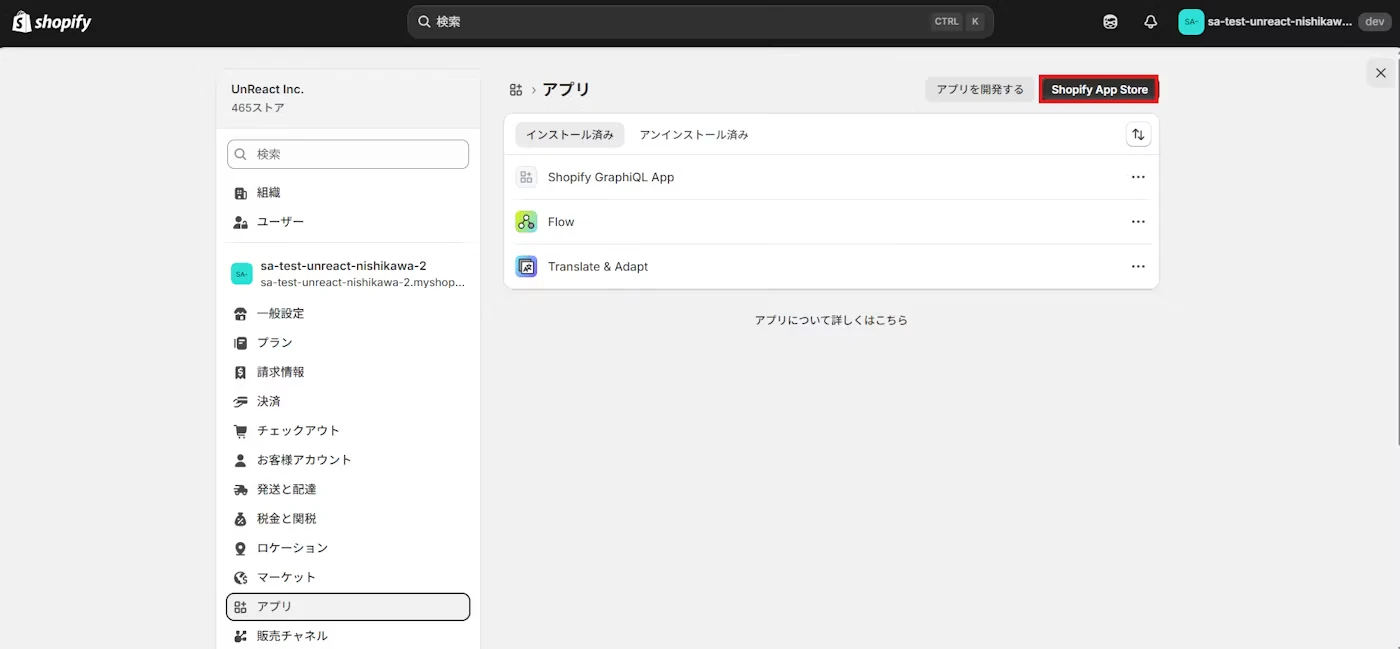Screen dimensions: 1400x649
Task: Click the 販売チャネル icon
Action: click(x=240, y=636)
